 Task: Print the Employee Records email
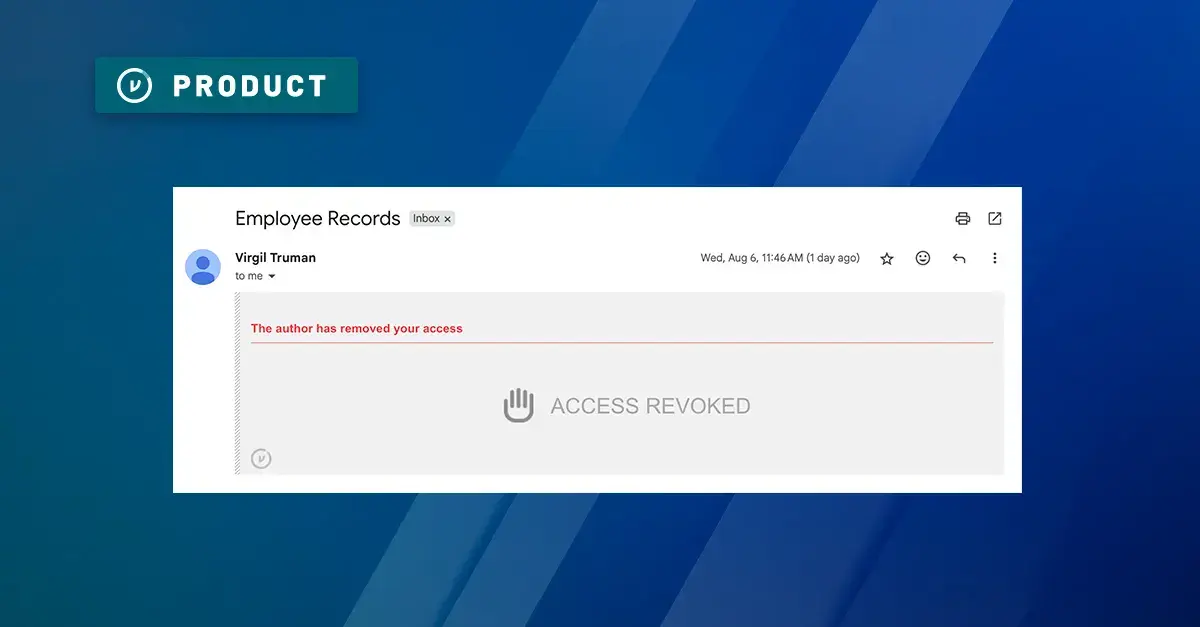click(x=962, y=219)
